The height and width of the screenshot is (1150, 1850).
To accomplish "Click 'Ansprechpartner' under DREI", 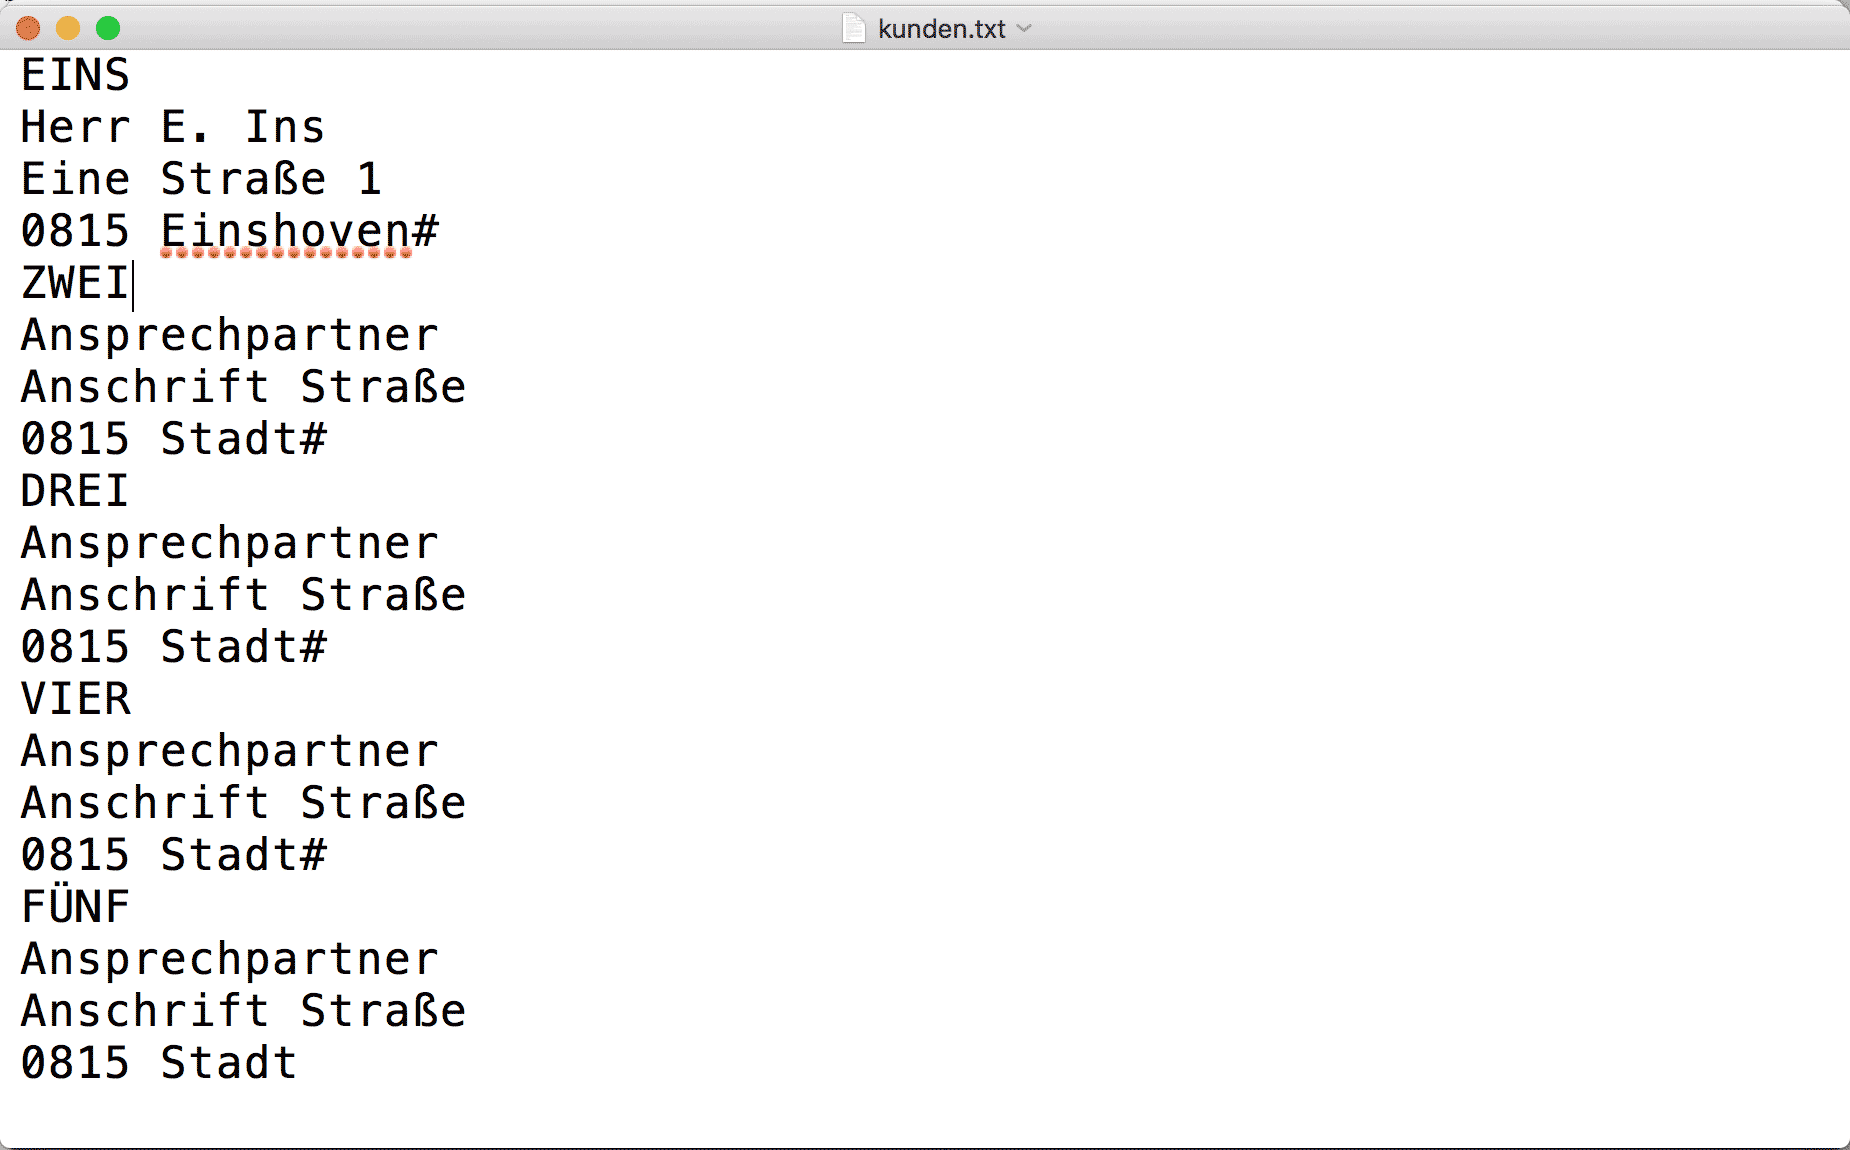I will pyautogui.click(x=230, y=543).
